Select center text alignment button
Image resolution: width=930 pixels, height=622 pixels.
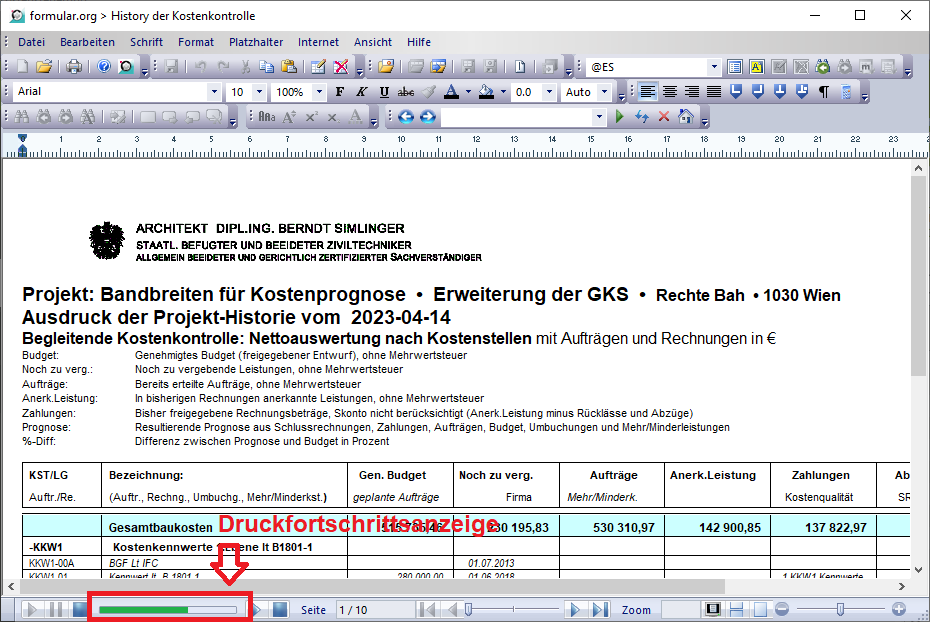[x=670, y=92]
